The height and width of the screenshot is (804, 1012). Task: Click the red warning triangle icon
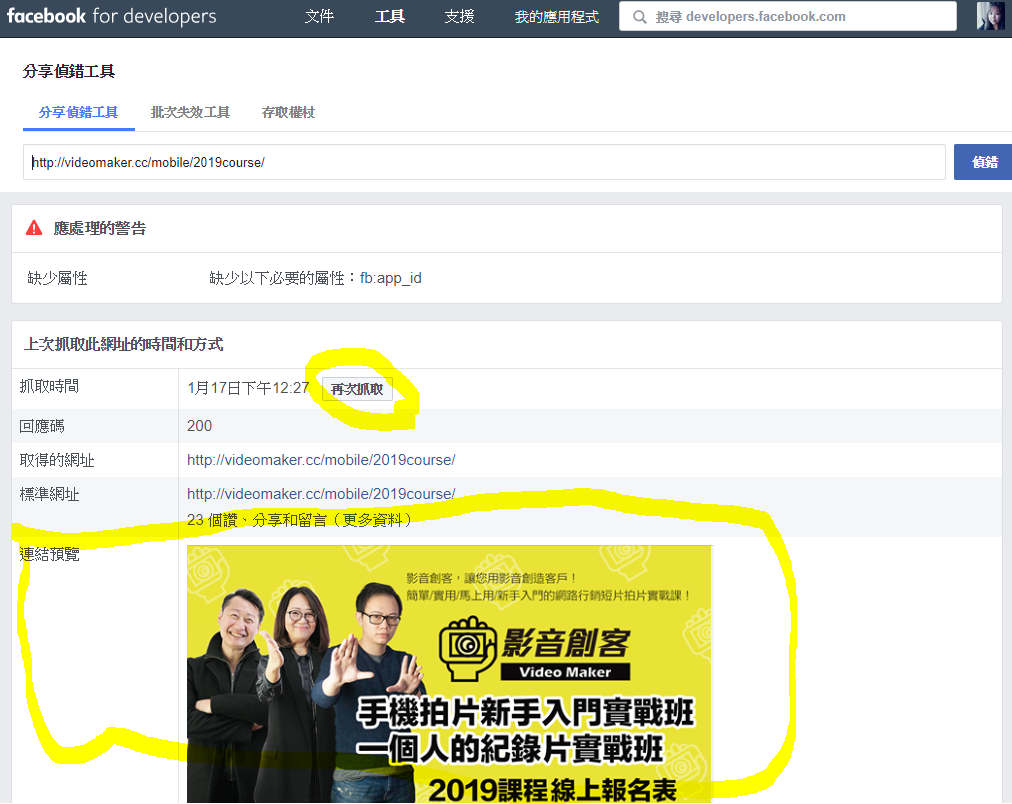tap(34, 228)
